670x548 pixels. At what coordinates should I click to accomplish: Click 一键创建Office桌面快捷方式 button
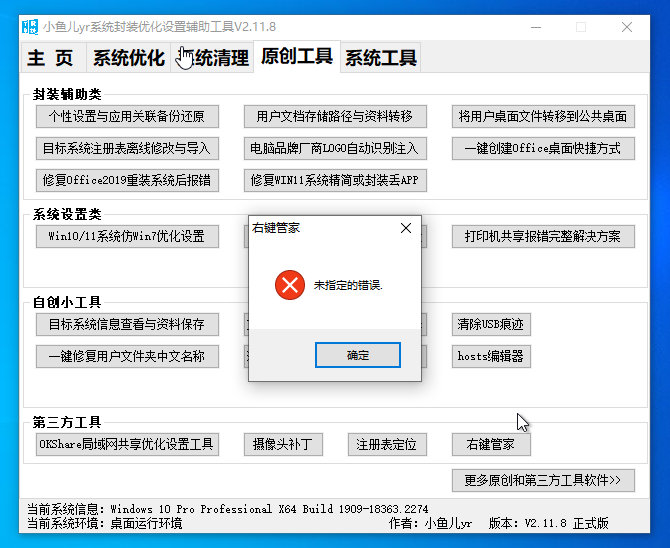[543, 148]
